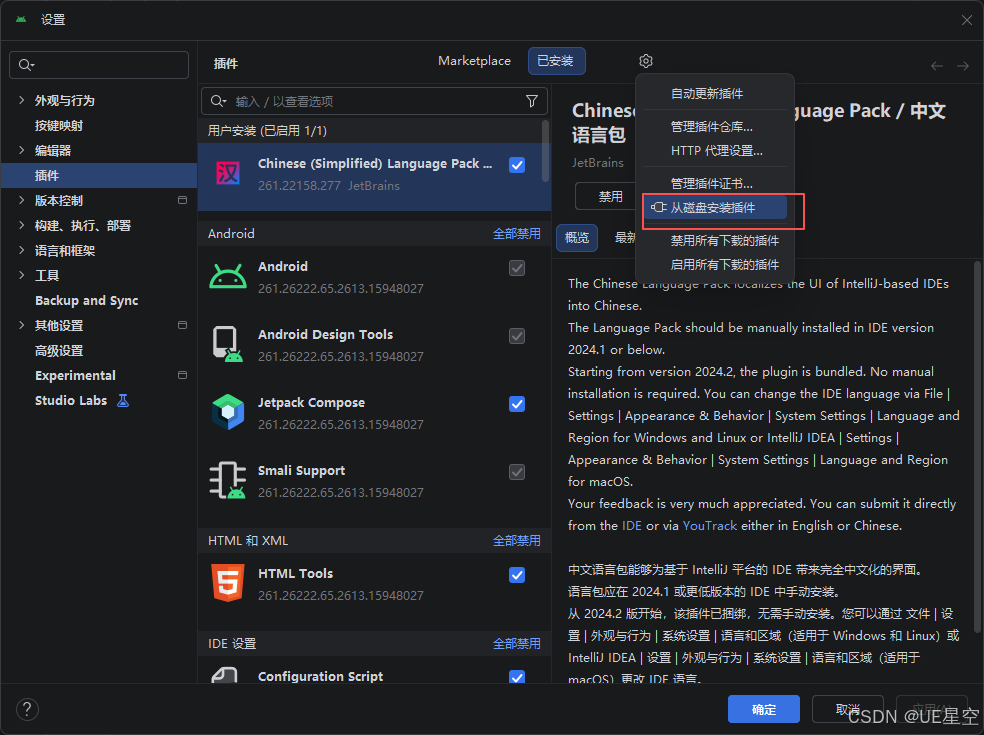Viewport: 984px width, 735px height.
Task: Click 全部禁用 link for Android group
Action: coord(516,233)
